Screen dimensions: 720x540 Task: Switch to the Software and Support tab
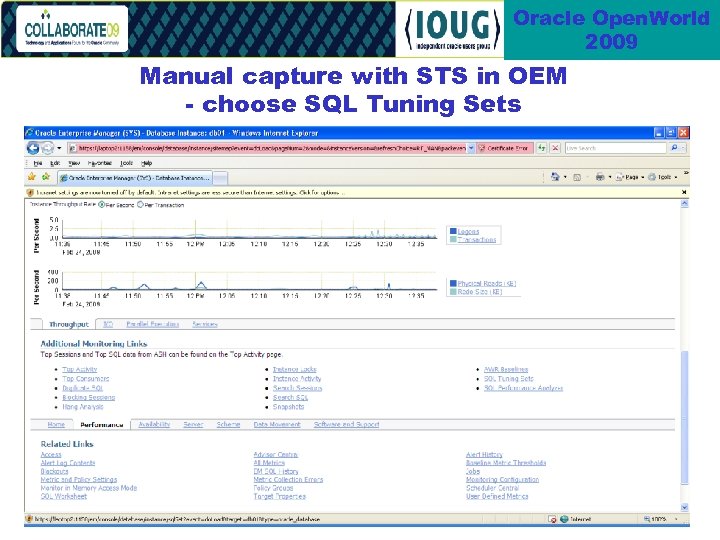click(x=347, y=424)
